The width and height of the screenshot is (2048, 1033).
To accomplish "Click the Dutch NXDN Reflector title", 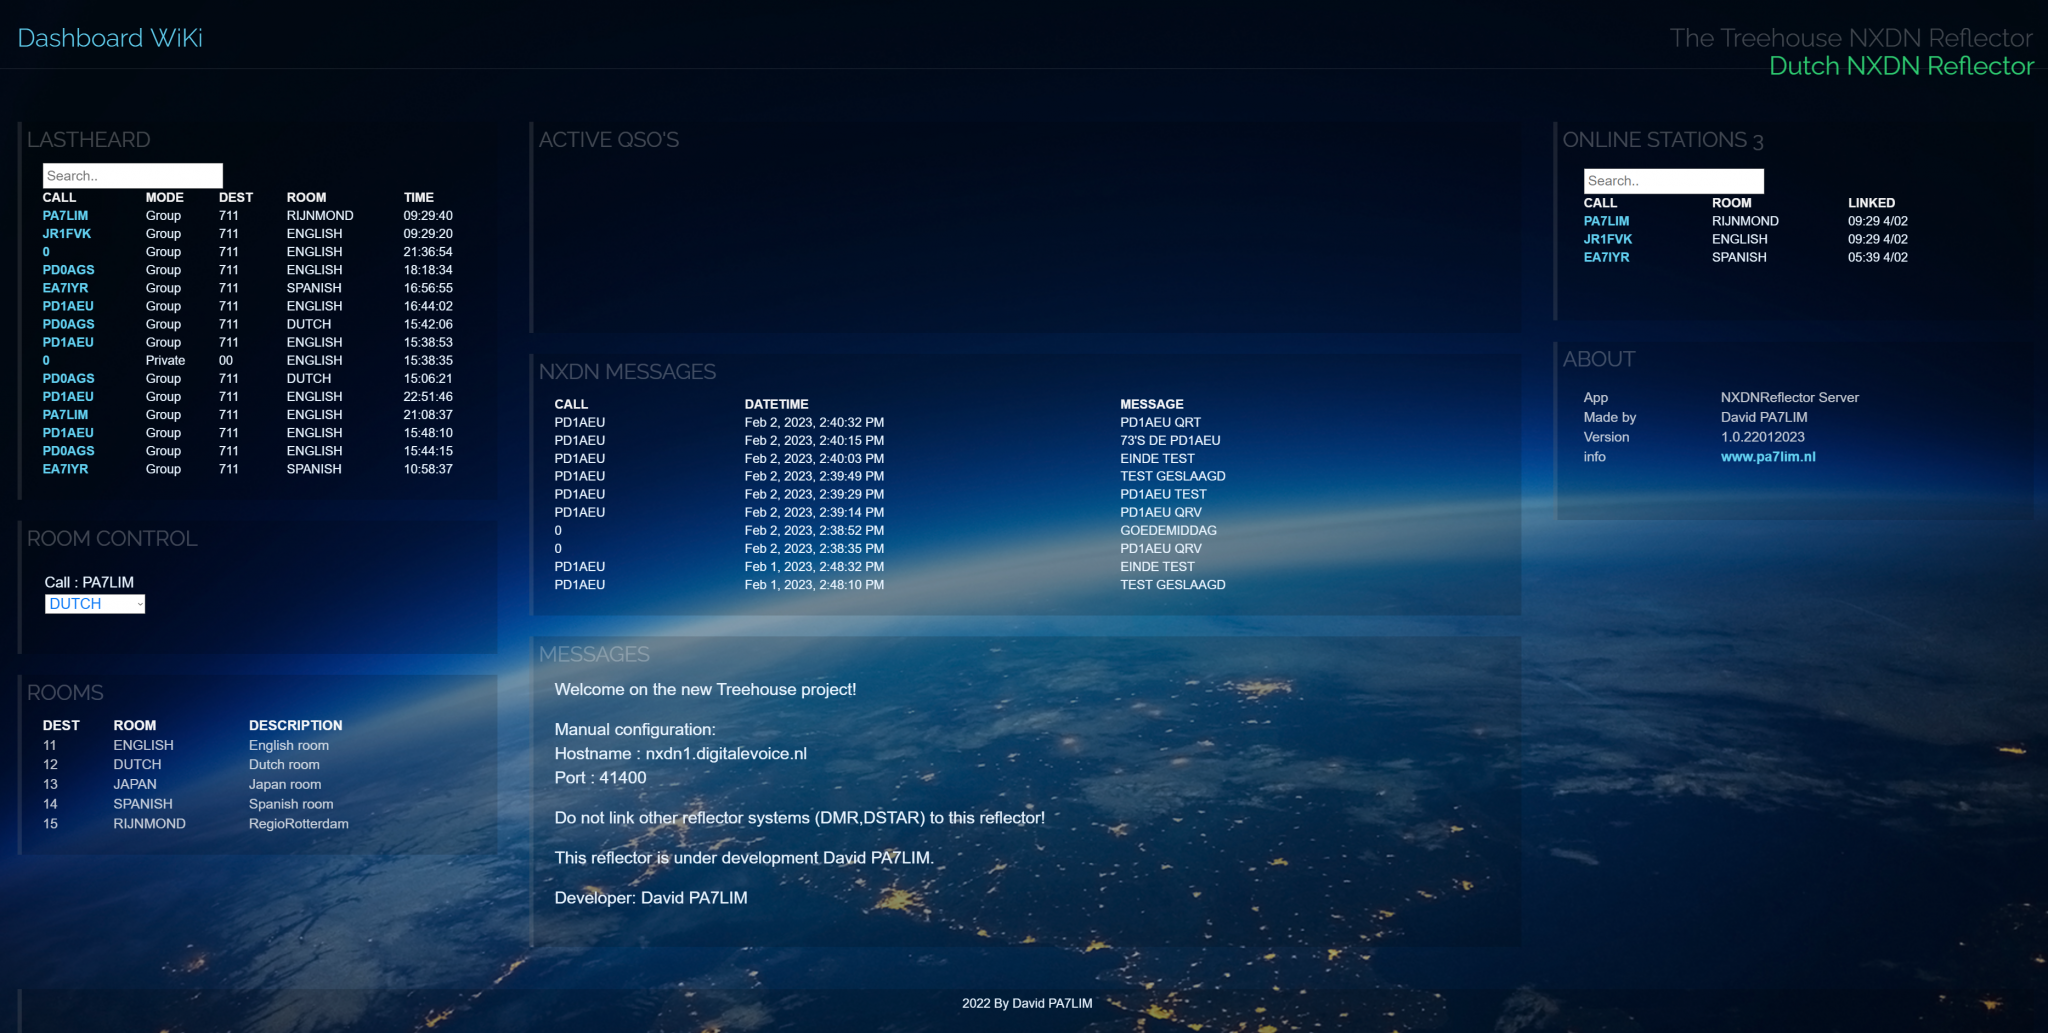I will (x=1900, y=66).
